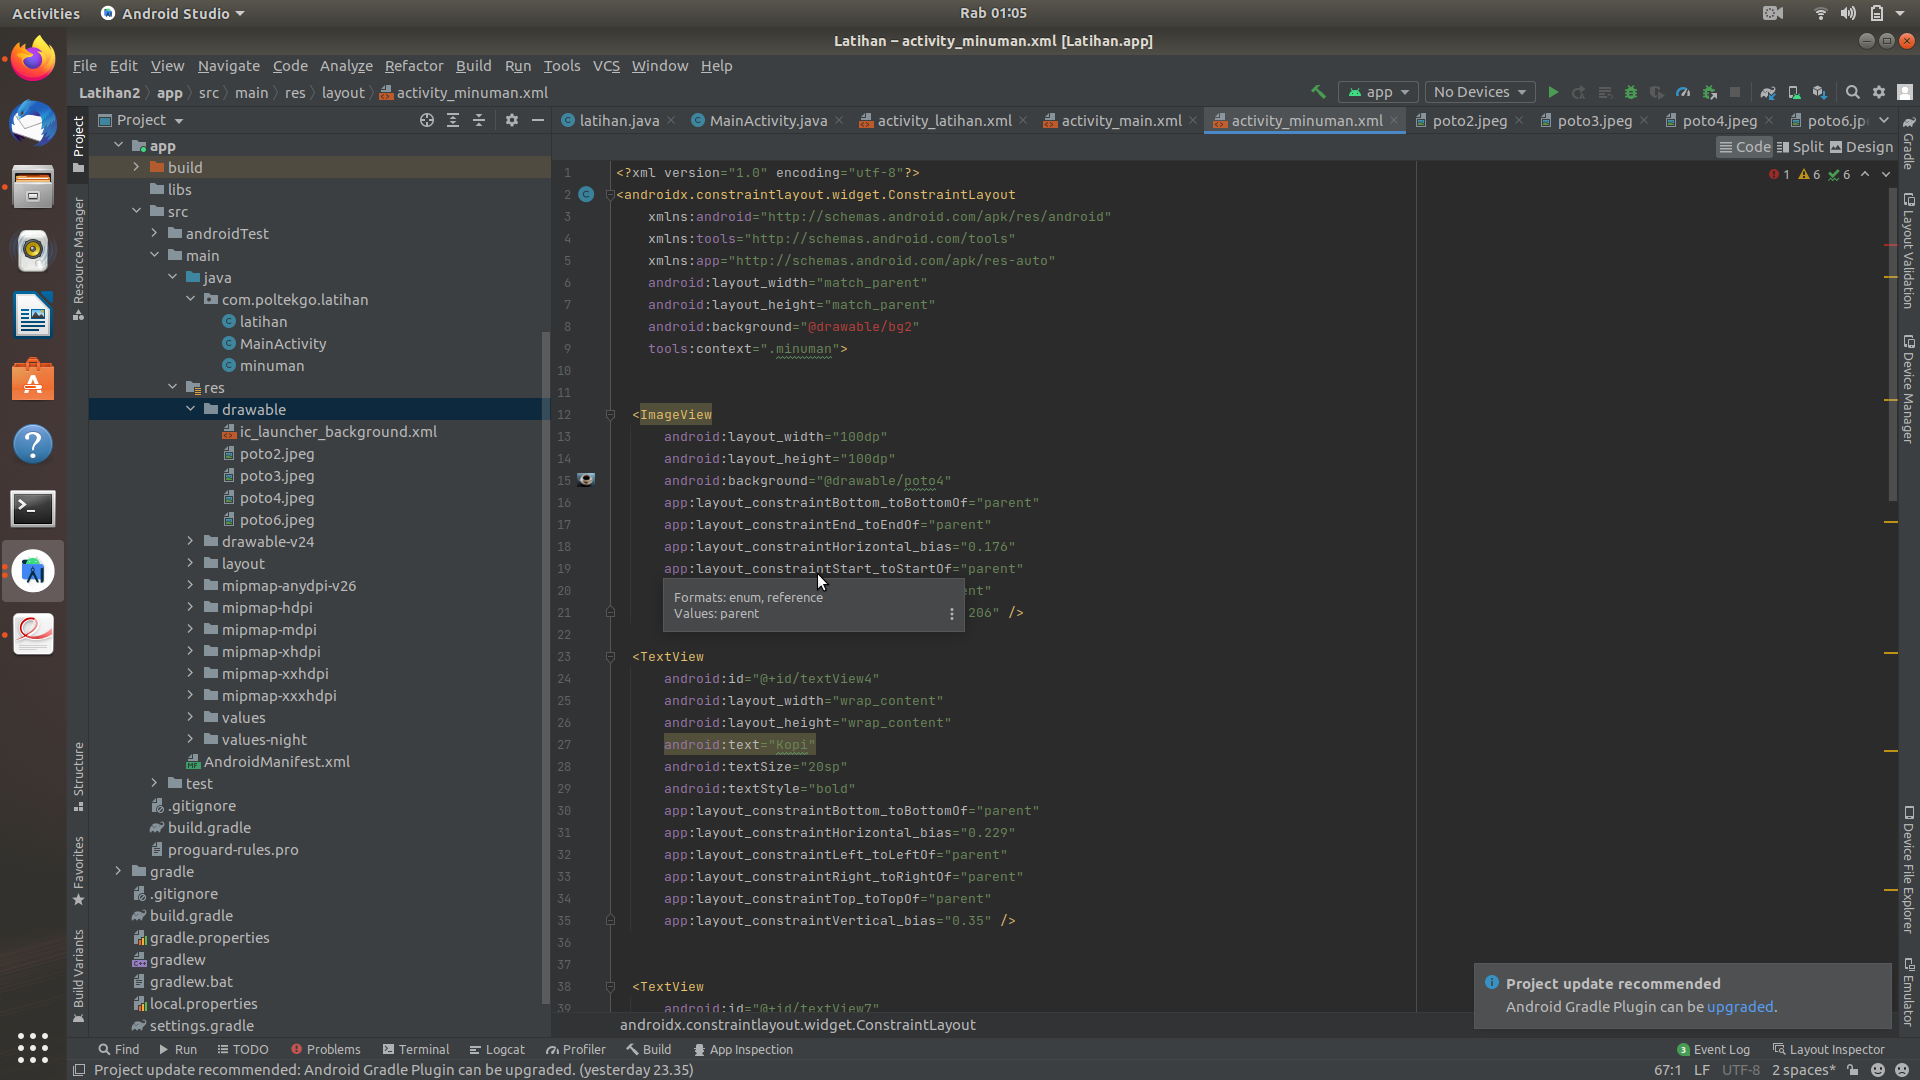Open poto4.jpeg in project tree
Image resolution: width=1920 pixels, height=1080 pixels.
276,498
